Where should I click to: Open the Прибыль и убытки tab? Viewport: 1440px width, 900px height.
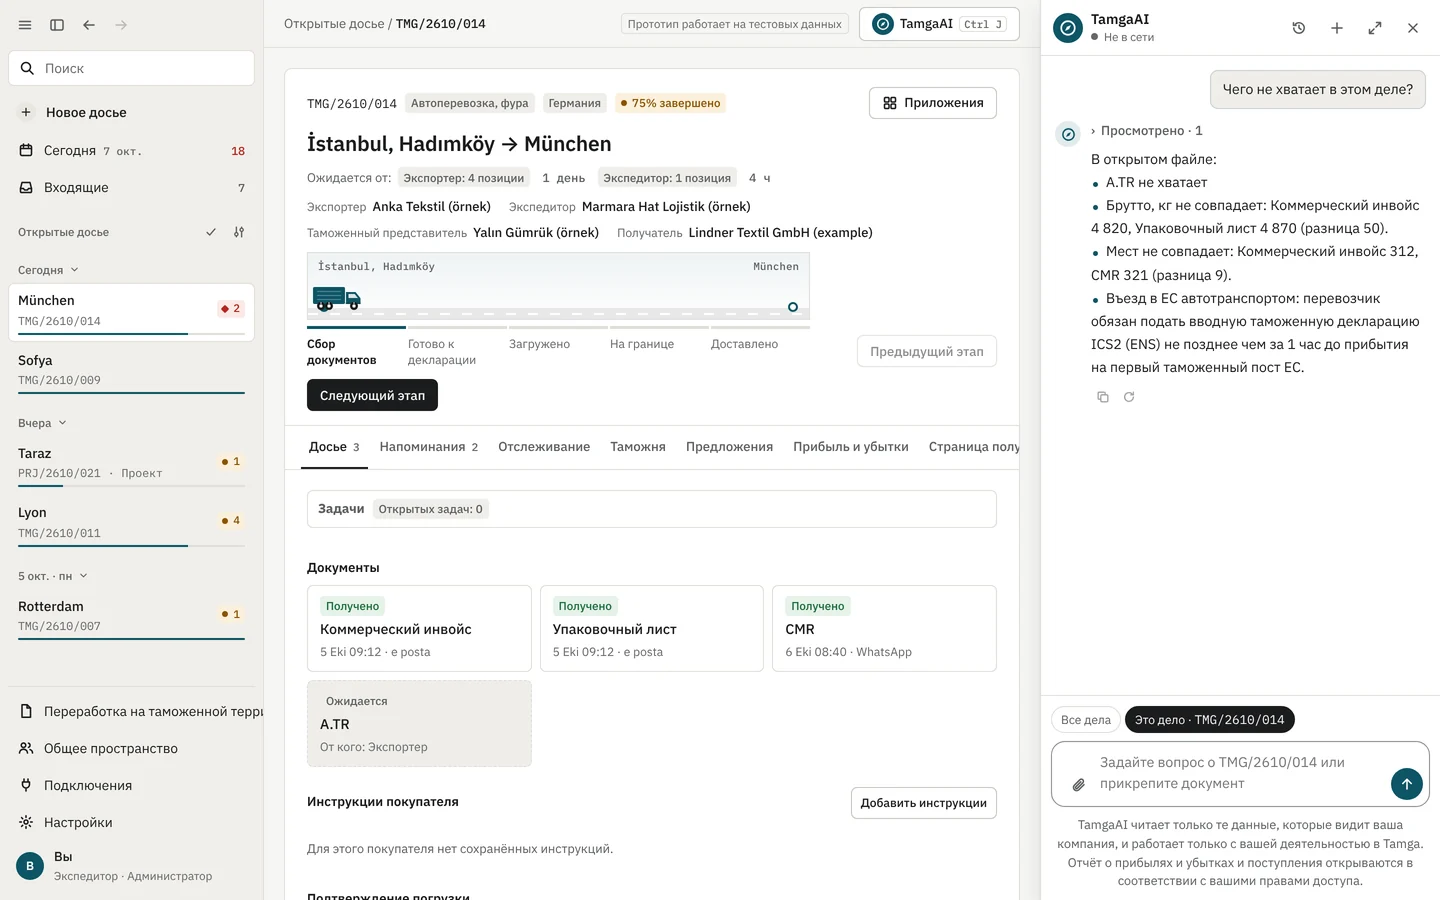click(851, 447)
